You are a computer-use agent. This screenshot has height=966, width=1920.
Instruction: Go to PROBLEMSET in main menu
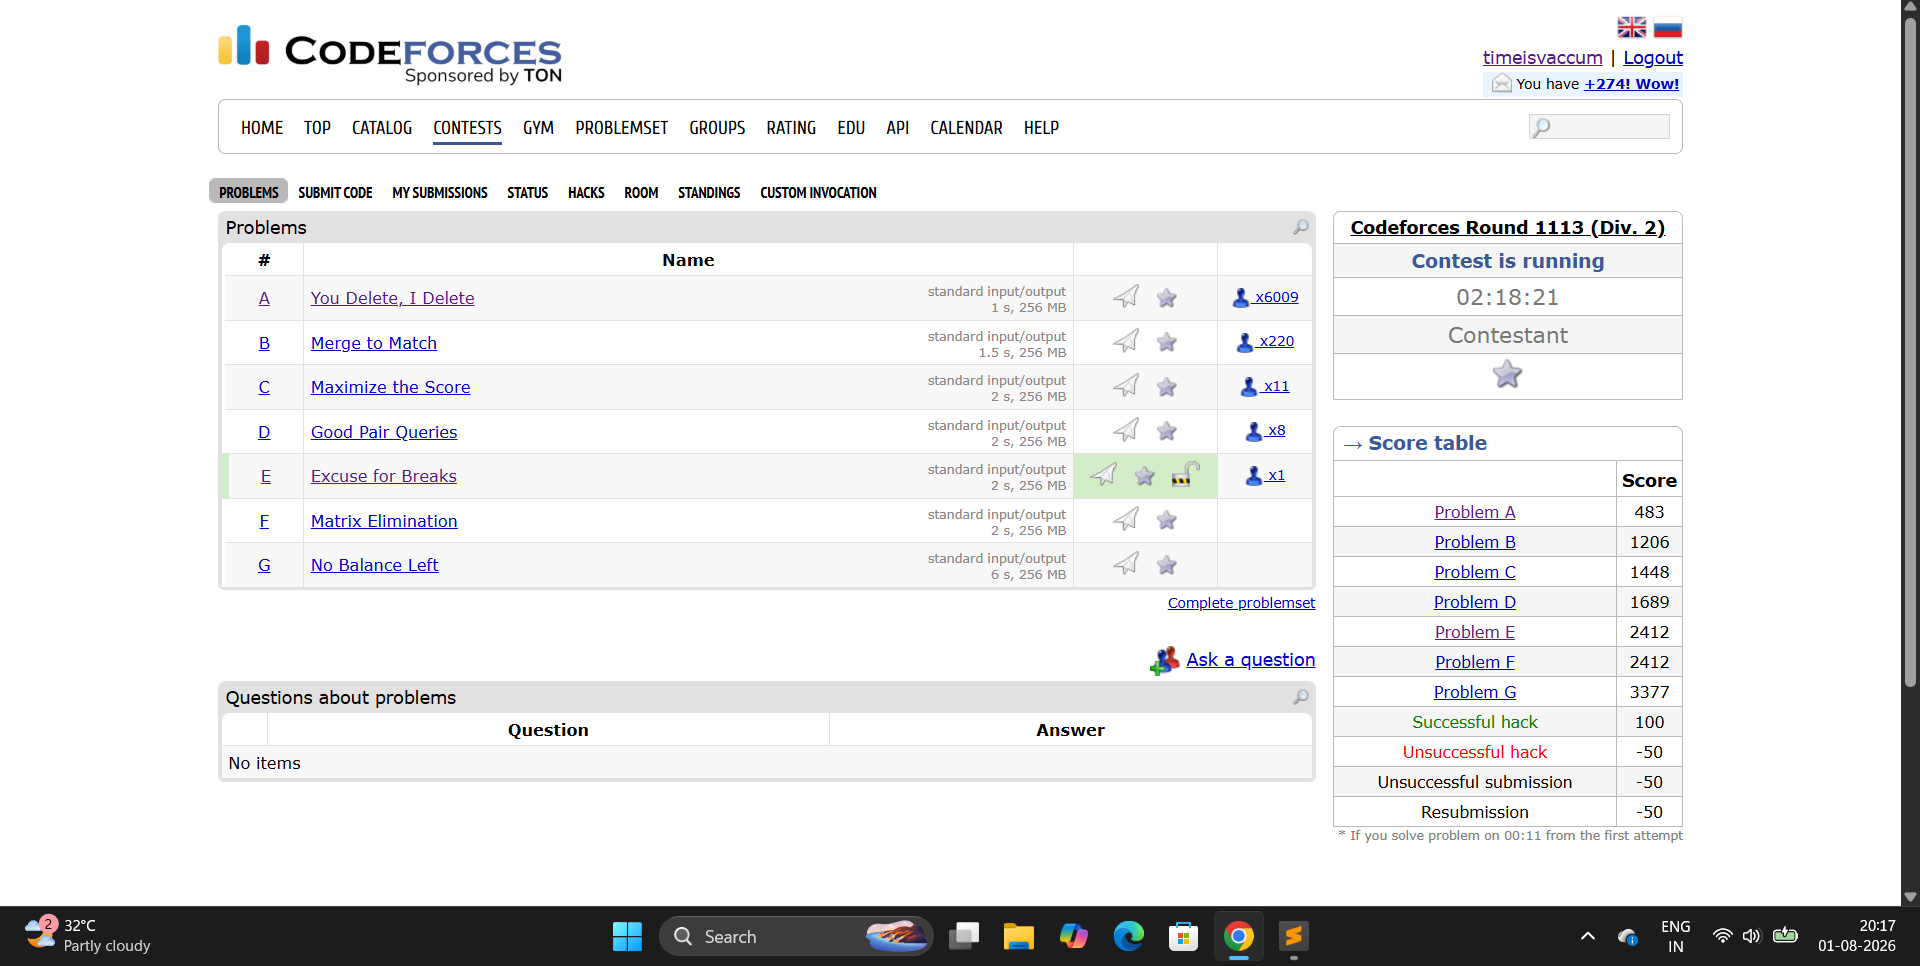pyautogui.click(x=621, y=128)
